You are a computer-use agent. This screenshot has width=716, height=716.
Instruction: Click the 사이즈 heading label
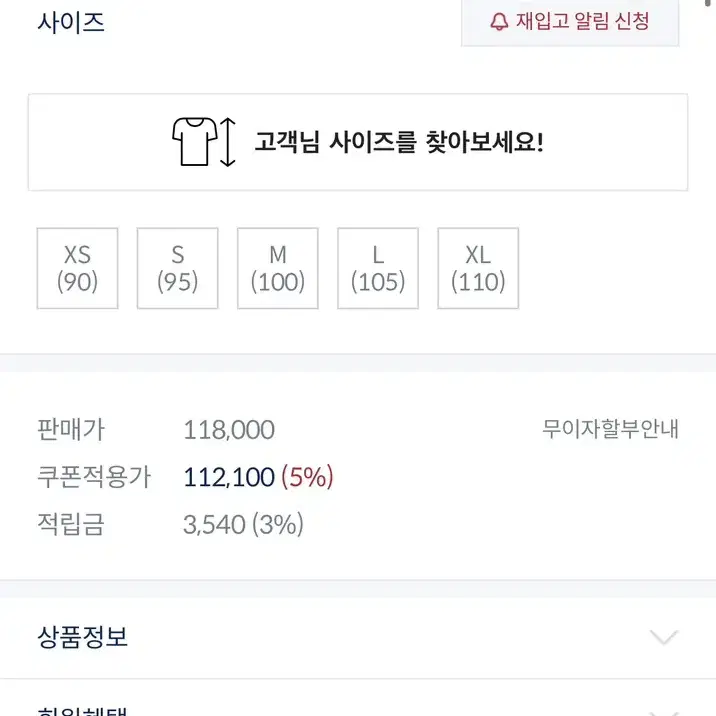tap(71, 22)
